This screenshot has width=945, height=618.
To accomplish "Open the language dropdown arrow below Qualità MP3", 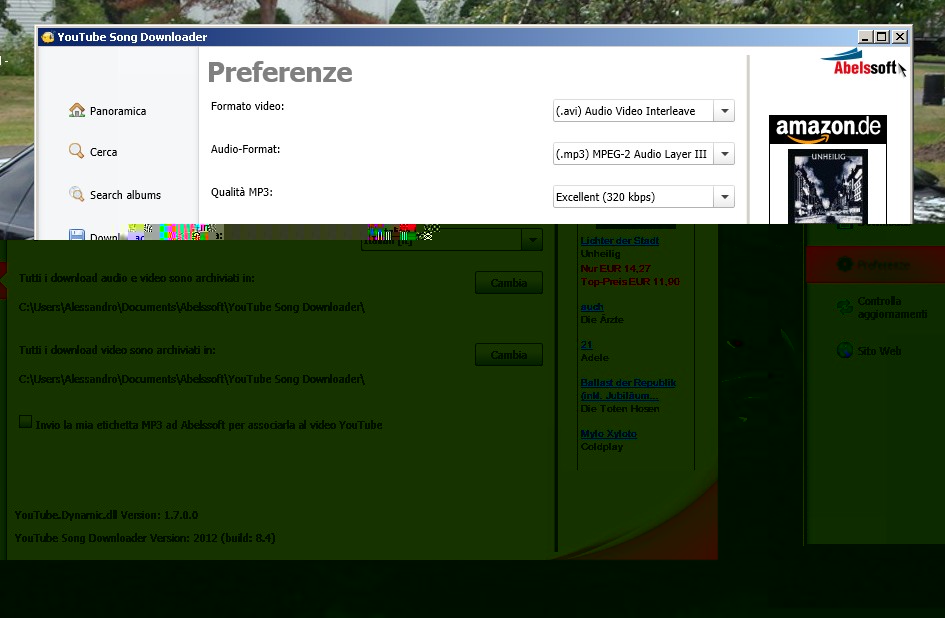I will (532, 240).
